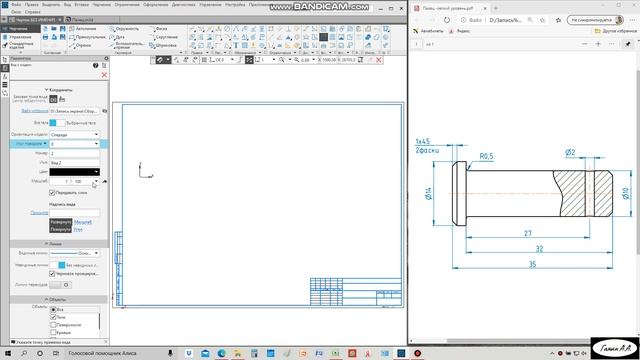The height and width of the screenshot is (360, 640).
Task: Collapse the Координаты section
Action: point(59,90)
